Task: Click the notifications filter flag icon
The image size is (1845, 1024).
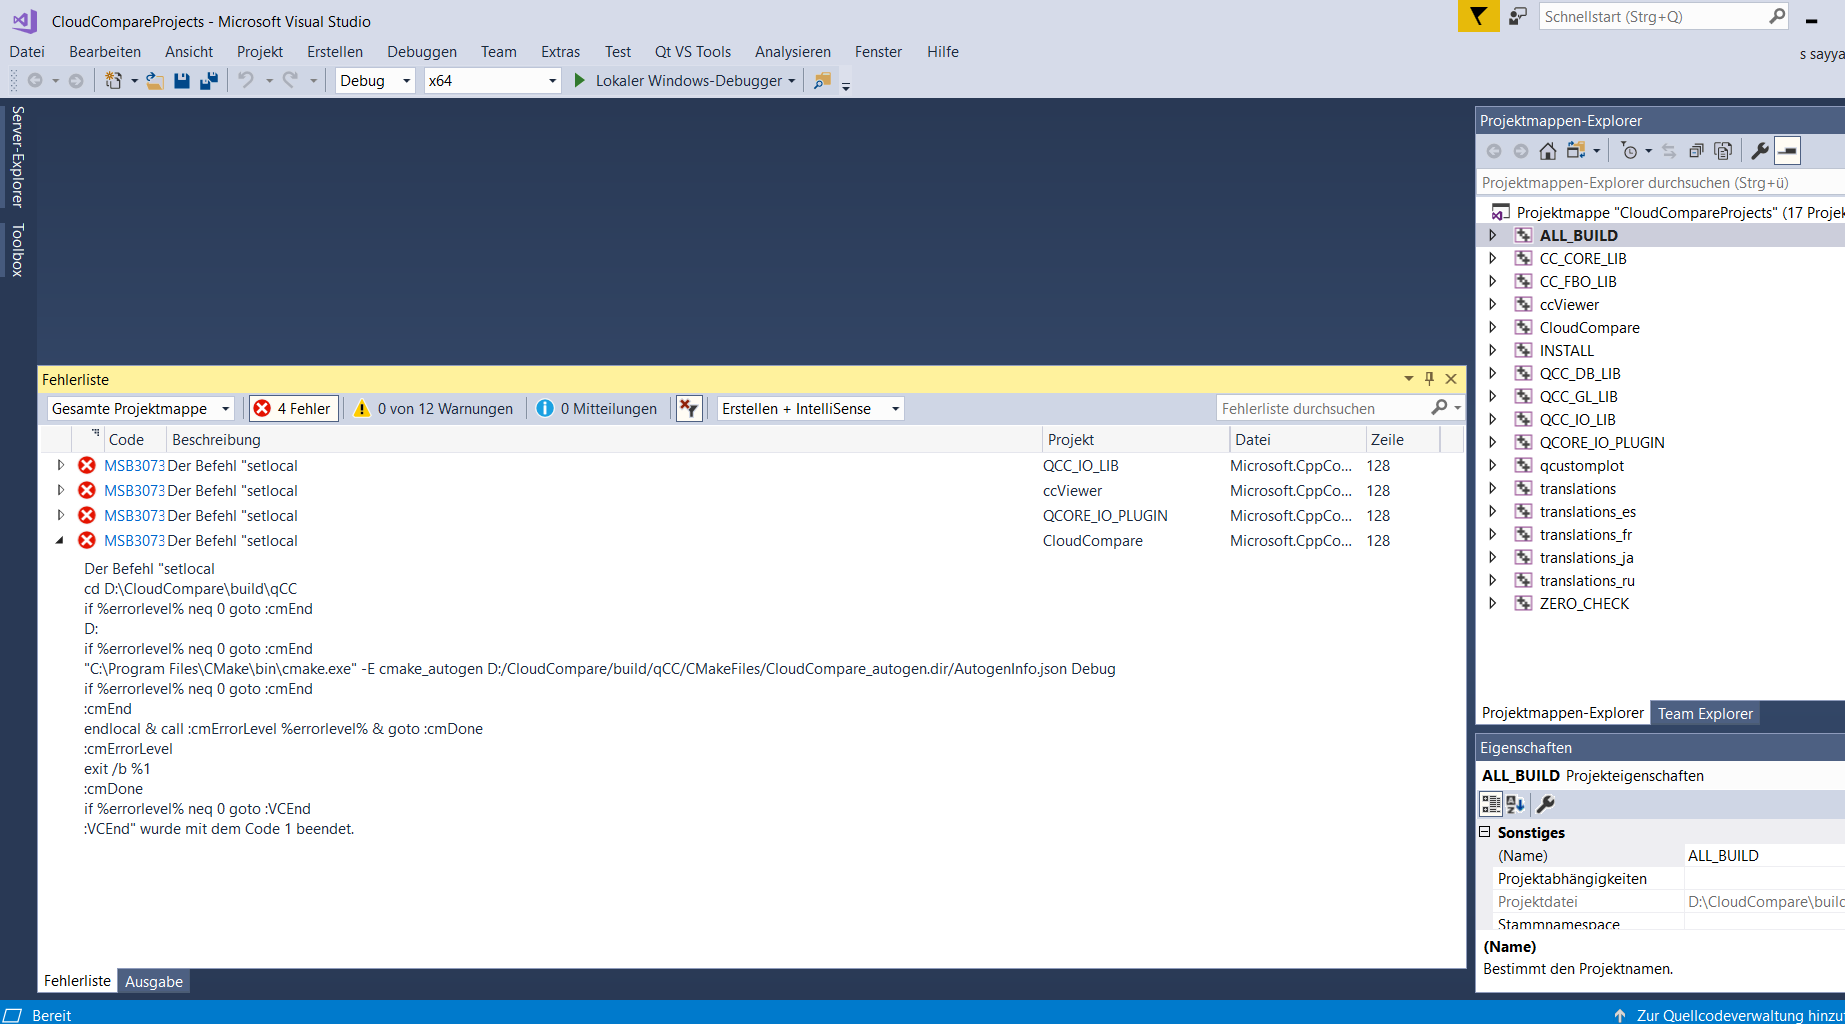Action: [x=1478, y=16]
